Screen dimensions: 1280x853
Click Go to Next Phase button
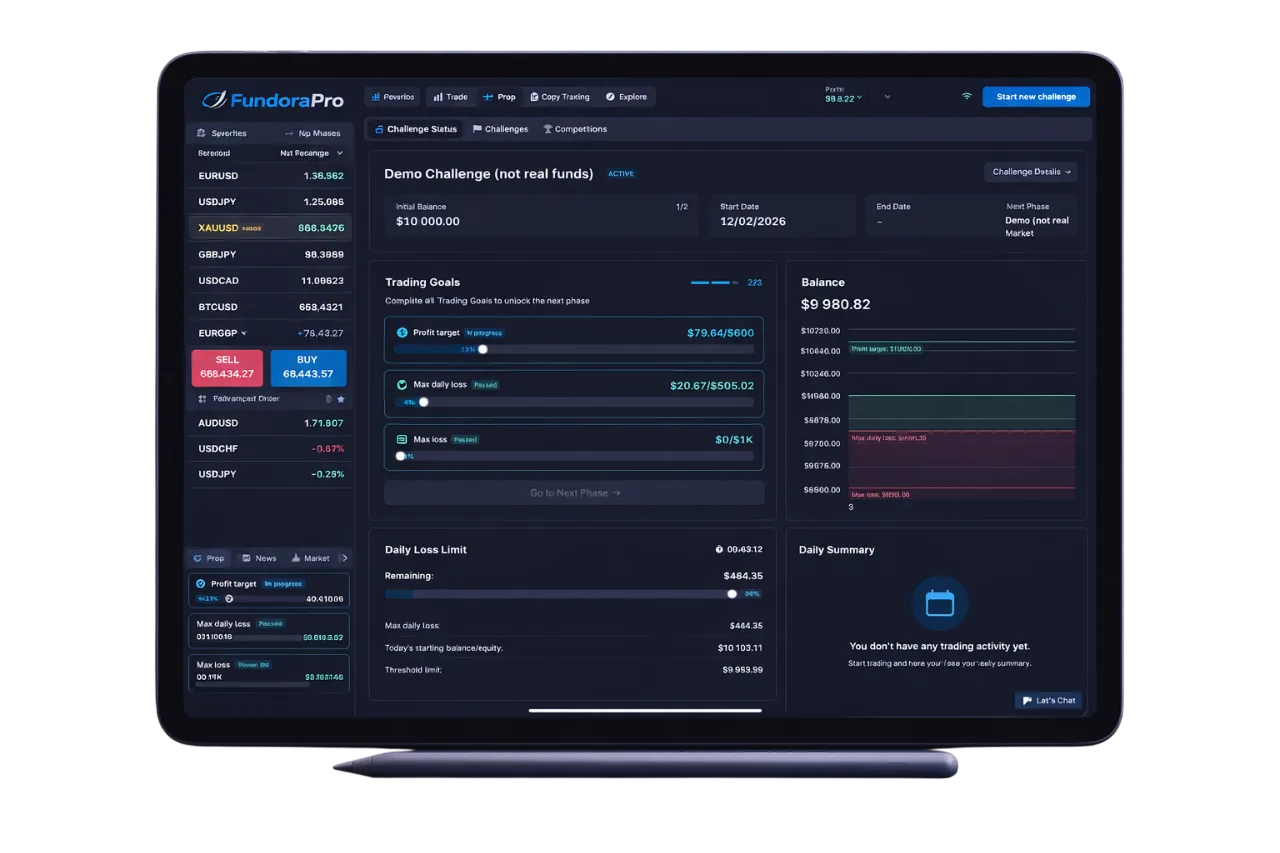574,493
